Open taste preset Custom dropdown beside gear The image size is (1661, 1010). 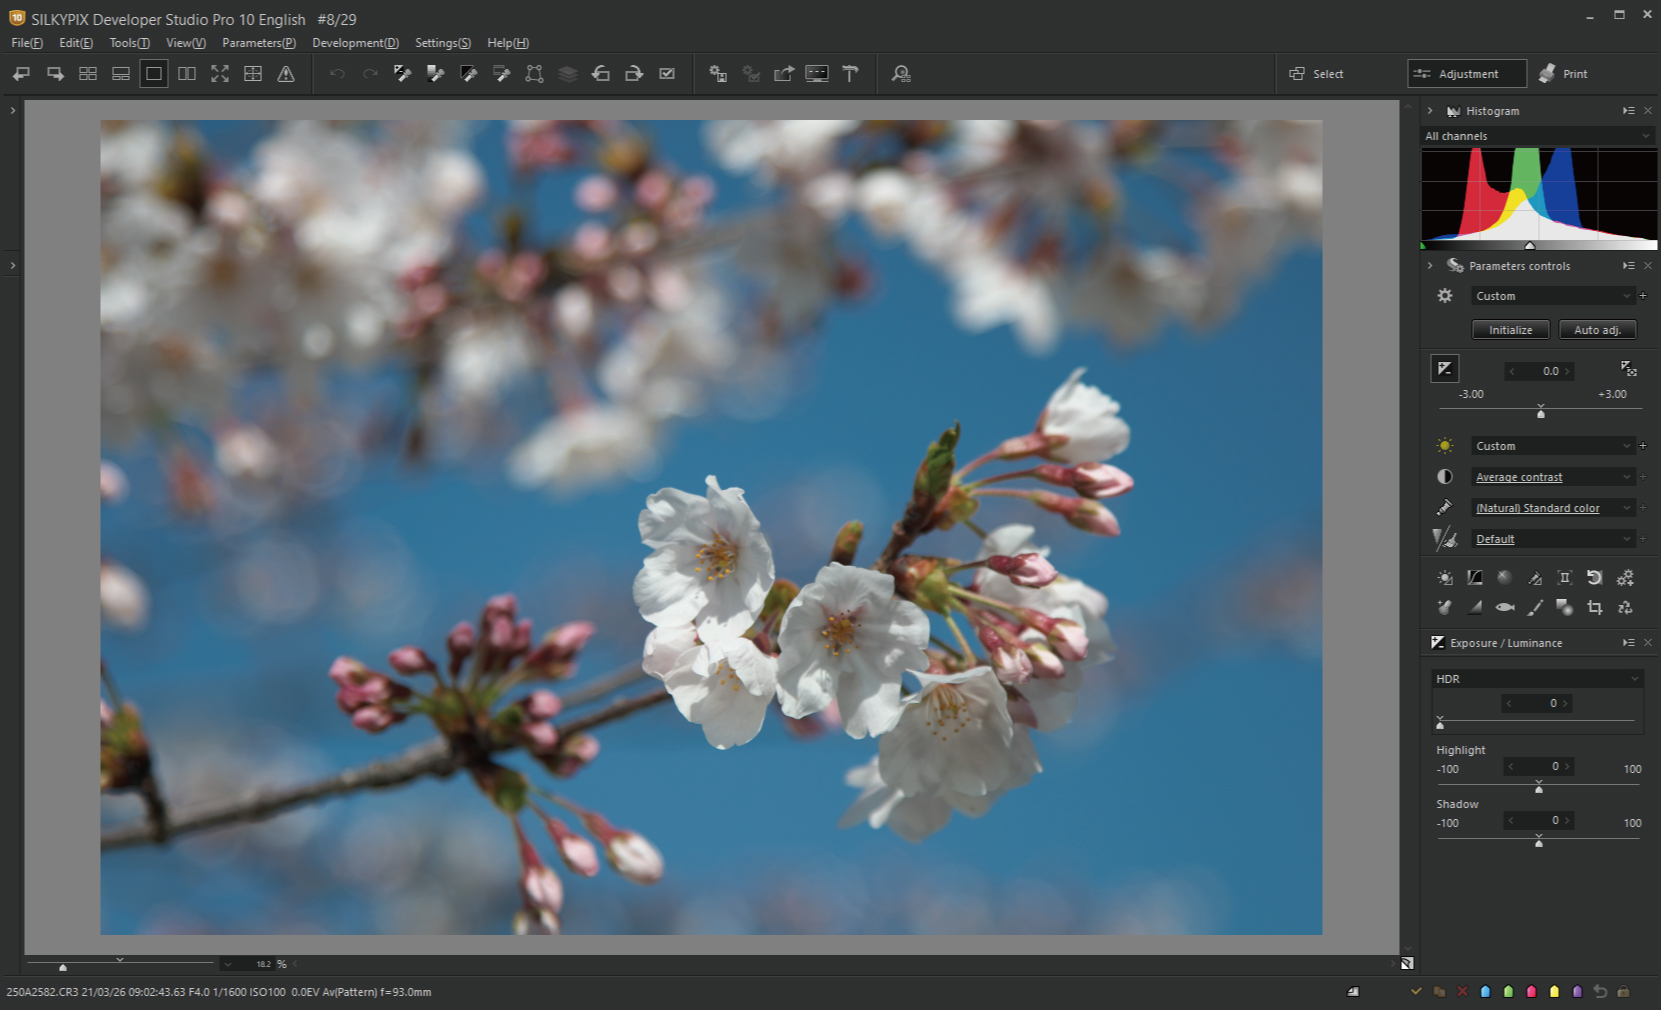click(1553, 296)
